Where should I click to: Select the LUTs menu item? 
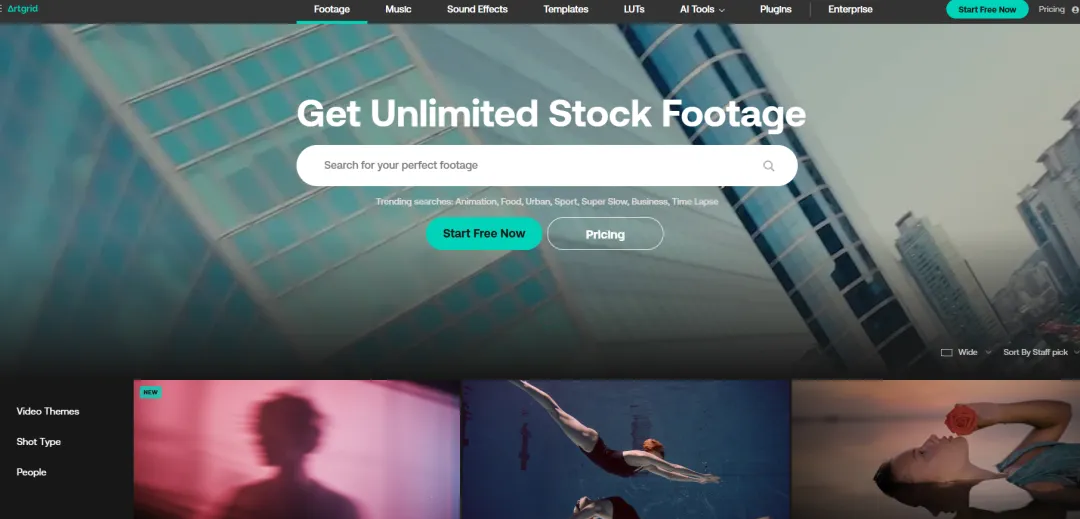point(634,10)
